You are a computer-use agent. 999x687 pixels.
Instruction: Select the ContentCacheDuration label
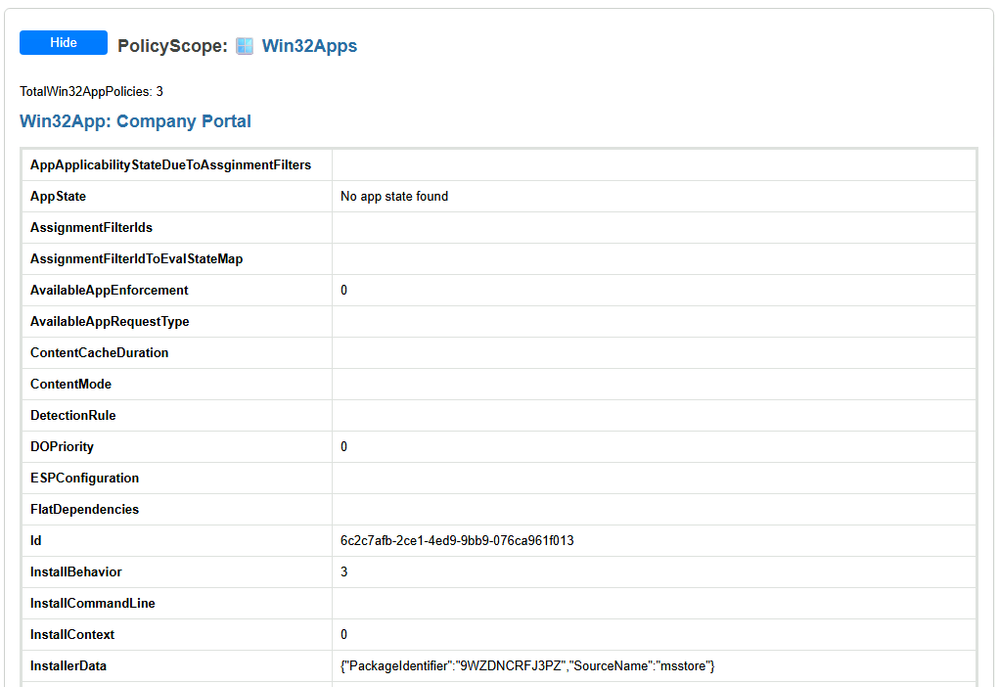[99, 352]
